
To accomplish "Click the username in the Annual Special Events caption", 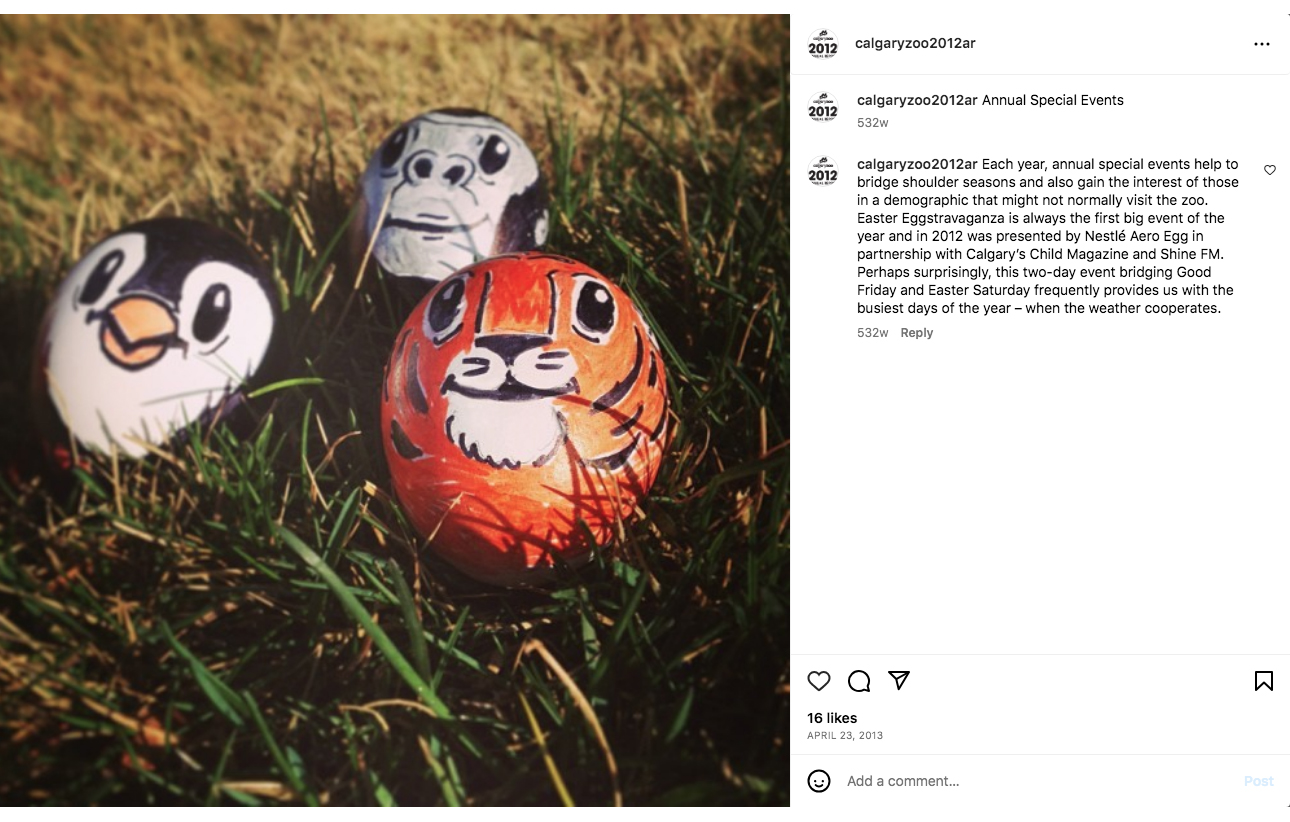I will point(917,100).
